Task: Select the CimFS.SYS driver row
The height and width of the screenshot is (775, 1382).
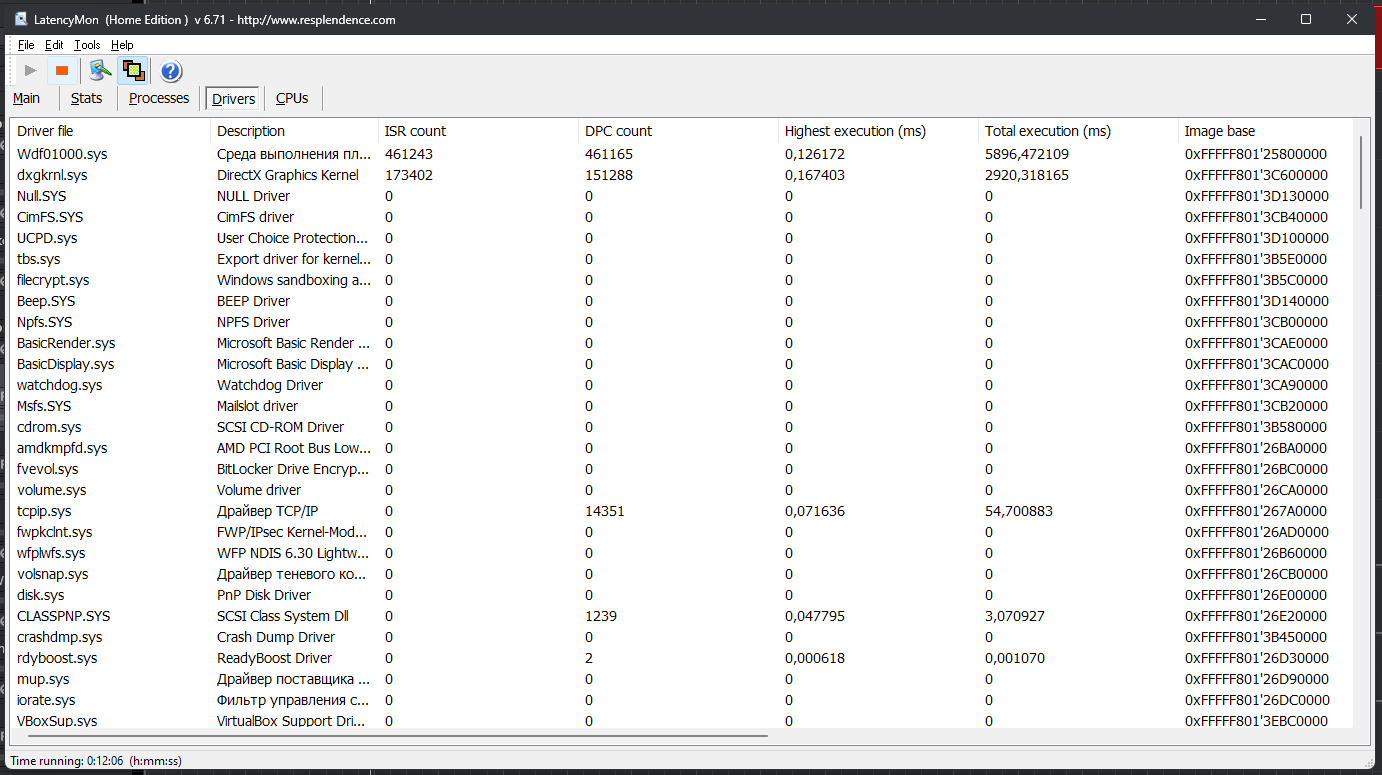Action: [x=681, y=217]
